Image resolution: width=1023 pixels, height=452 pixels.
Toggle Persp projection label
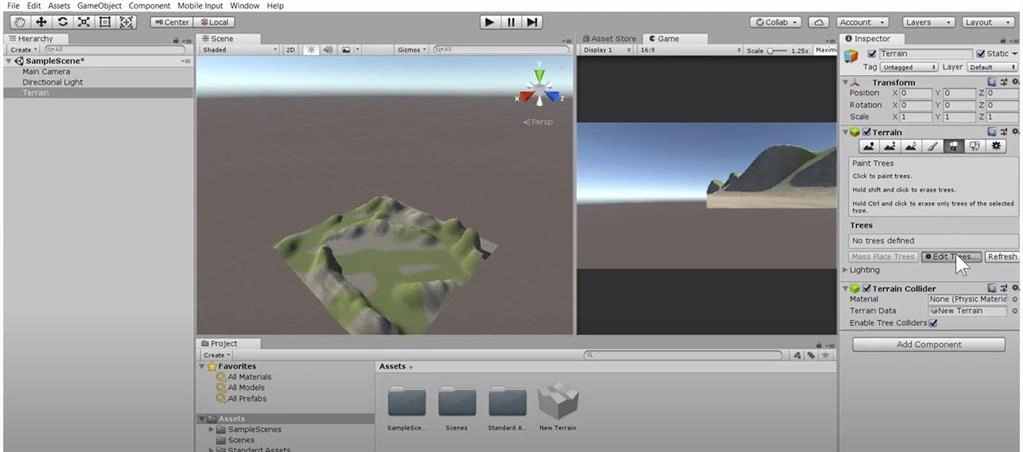(x=538, y=122)
